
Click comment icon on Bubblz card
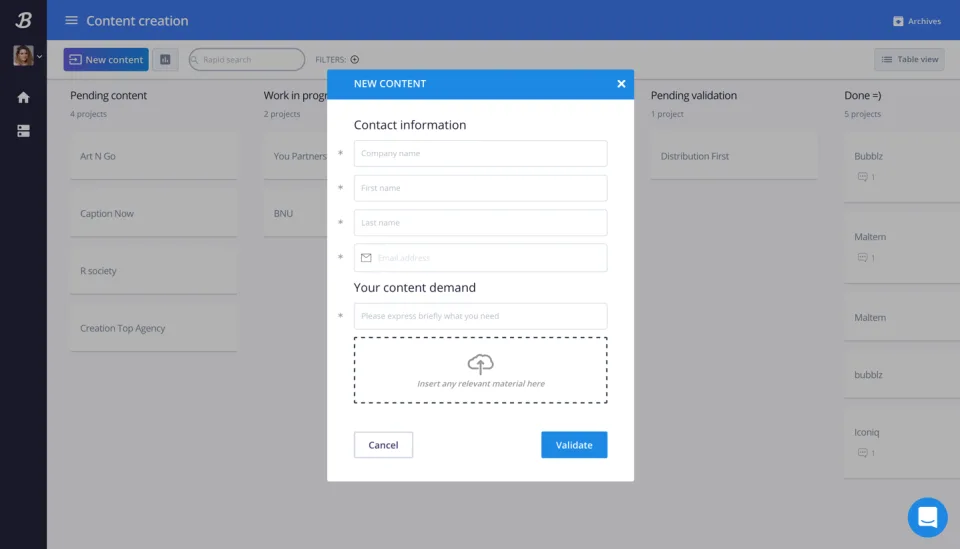[863, 177]
